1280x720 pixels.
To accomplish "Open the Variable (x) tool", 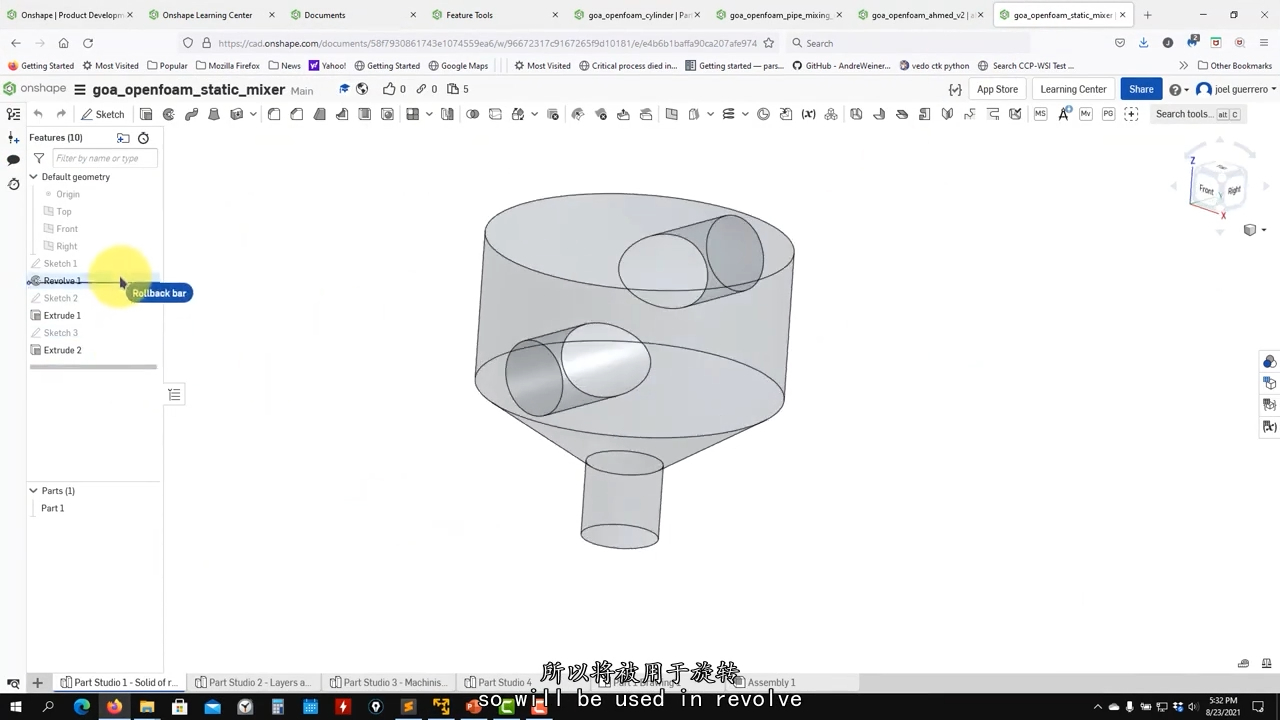I will [808, 114].
